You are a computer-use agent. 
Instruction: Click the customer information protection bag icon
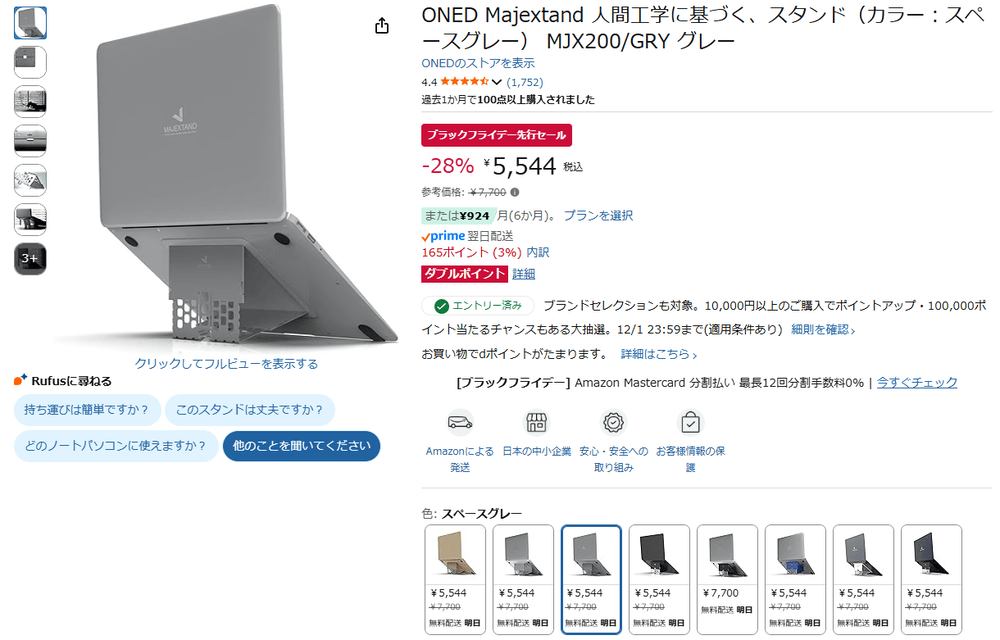pos(690,422)
